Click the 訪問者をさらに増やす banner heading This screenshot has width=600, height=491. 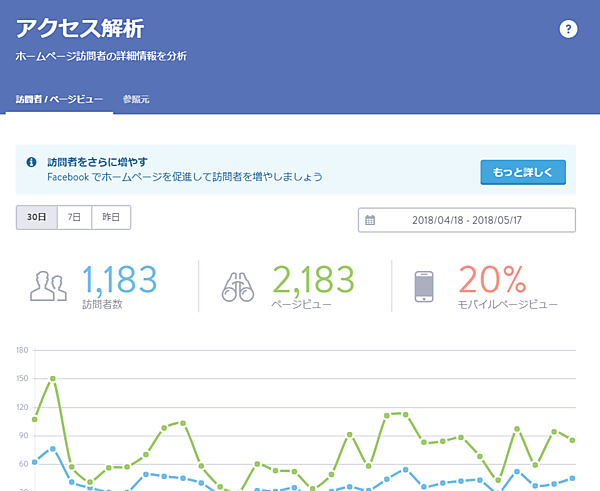(x=98, y=160)
